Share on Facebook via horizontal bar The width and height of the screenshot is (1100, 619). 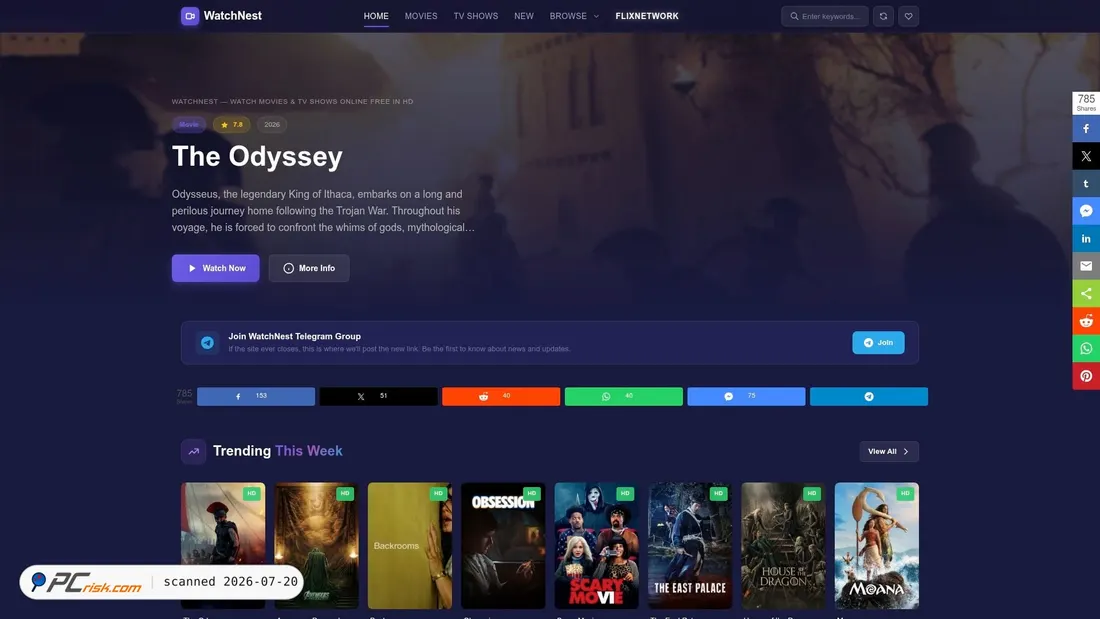click(256, 397)
